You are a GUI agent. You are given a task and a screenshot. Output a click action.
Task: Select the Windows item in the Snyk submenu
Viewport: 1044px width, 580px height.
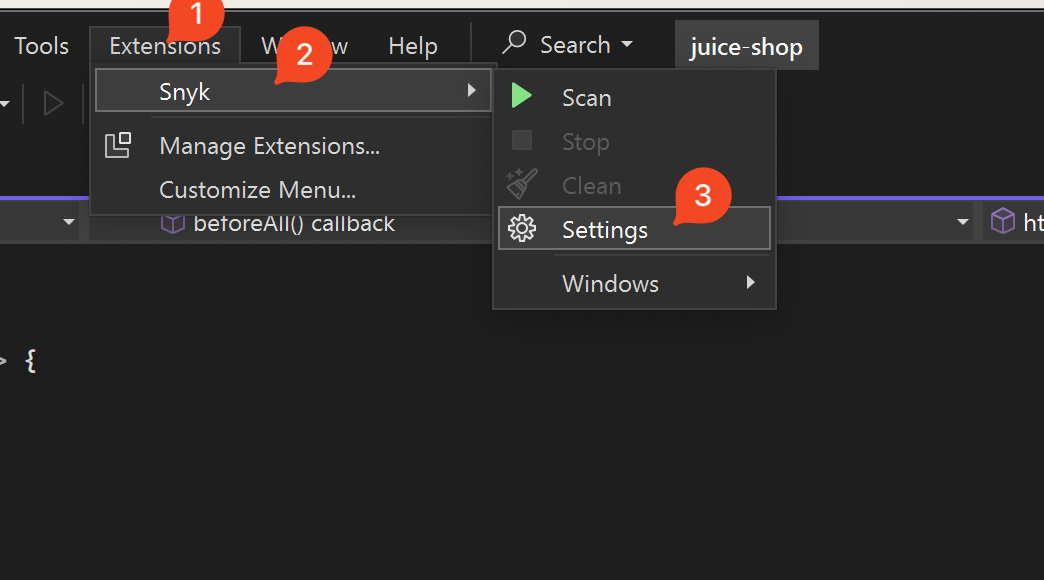point(610,283)
